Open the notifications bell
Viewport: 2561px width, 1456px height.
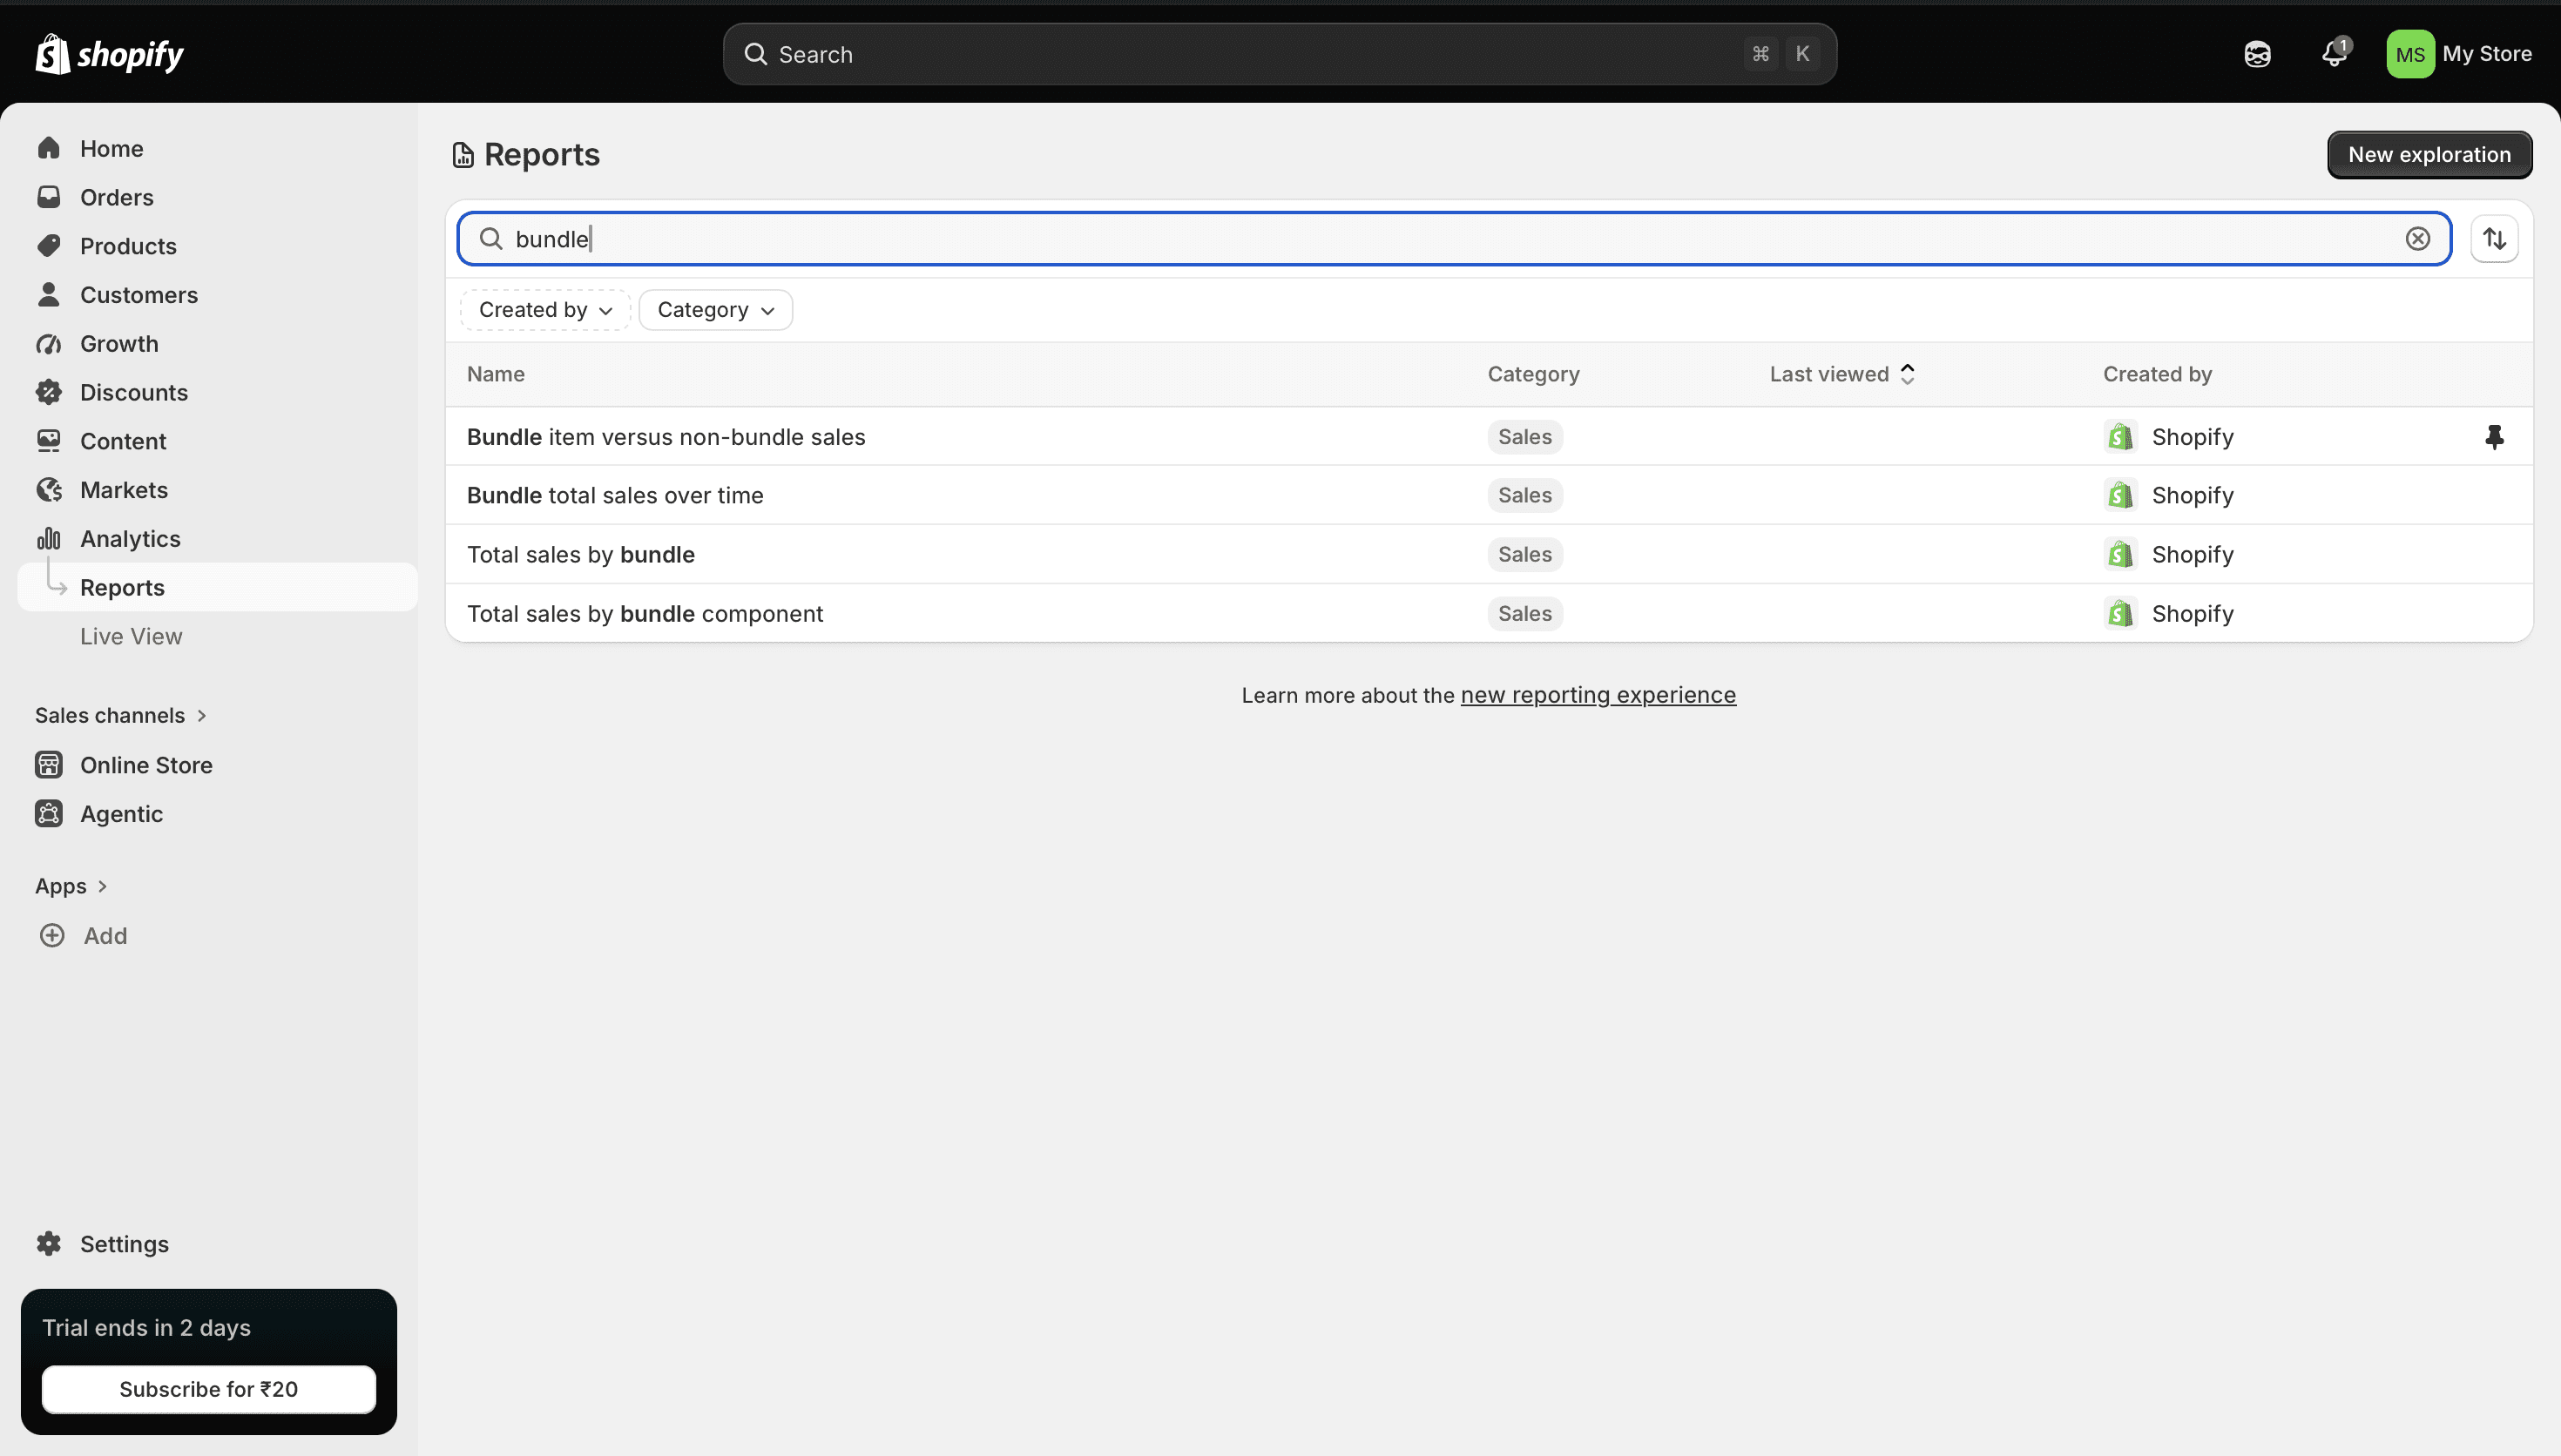2334,53
